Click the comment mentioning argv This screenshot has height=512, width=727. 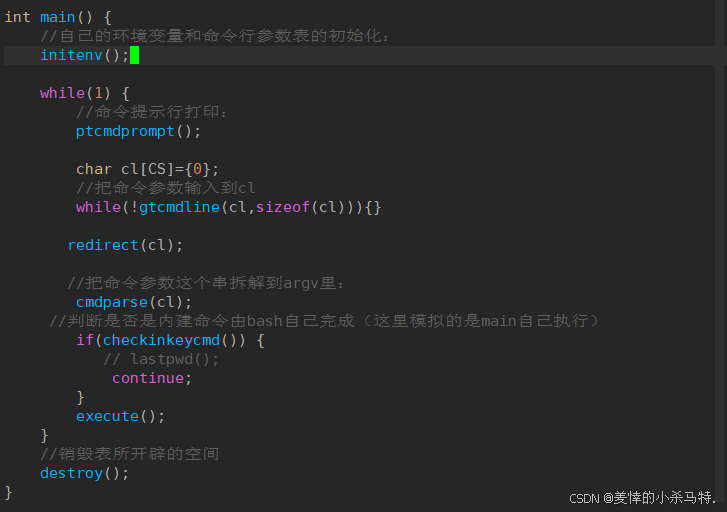[x=210, y=283]
